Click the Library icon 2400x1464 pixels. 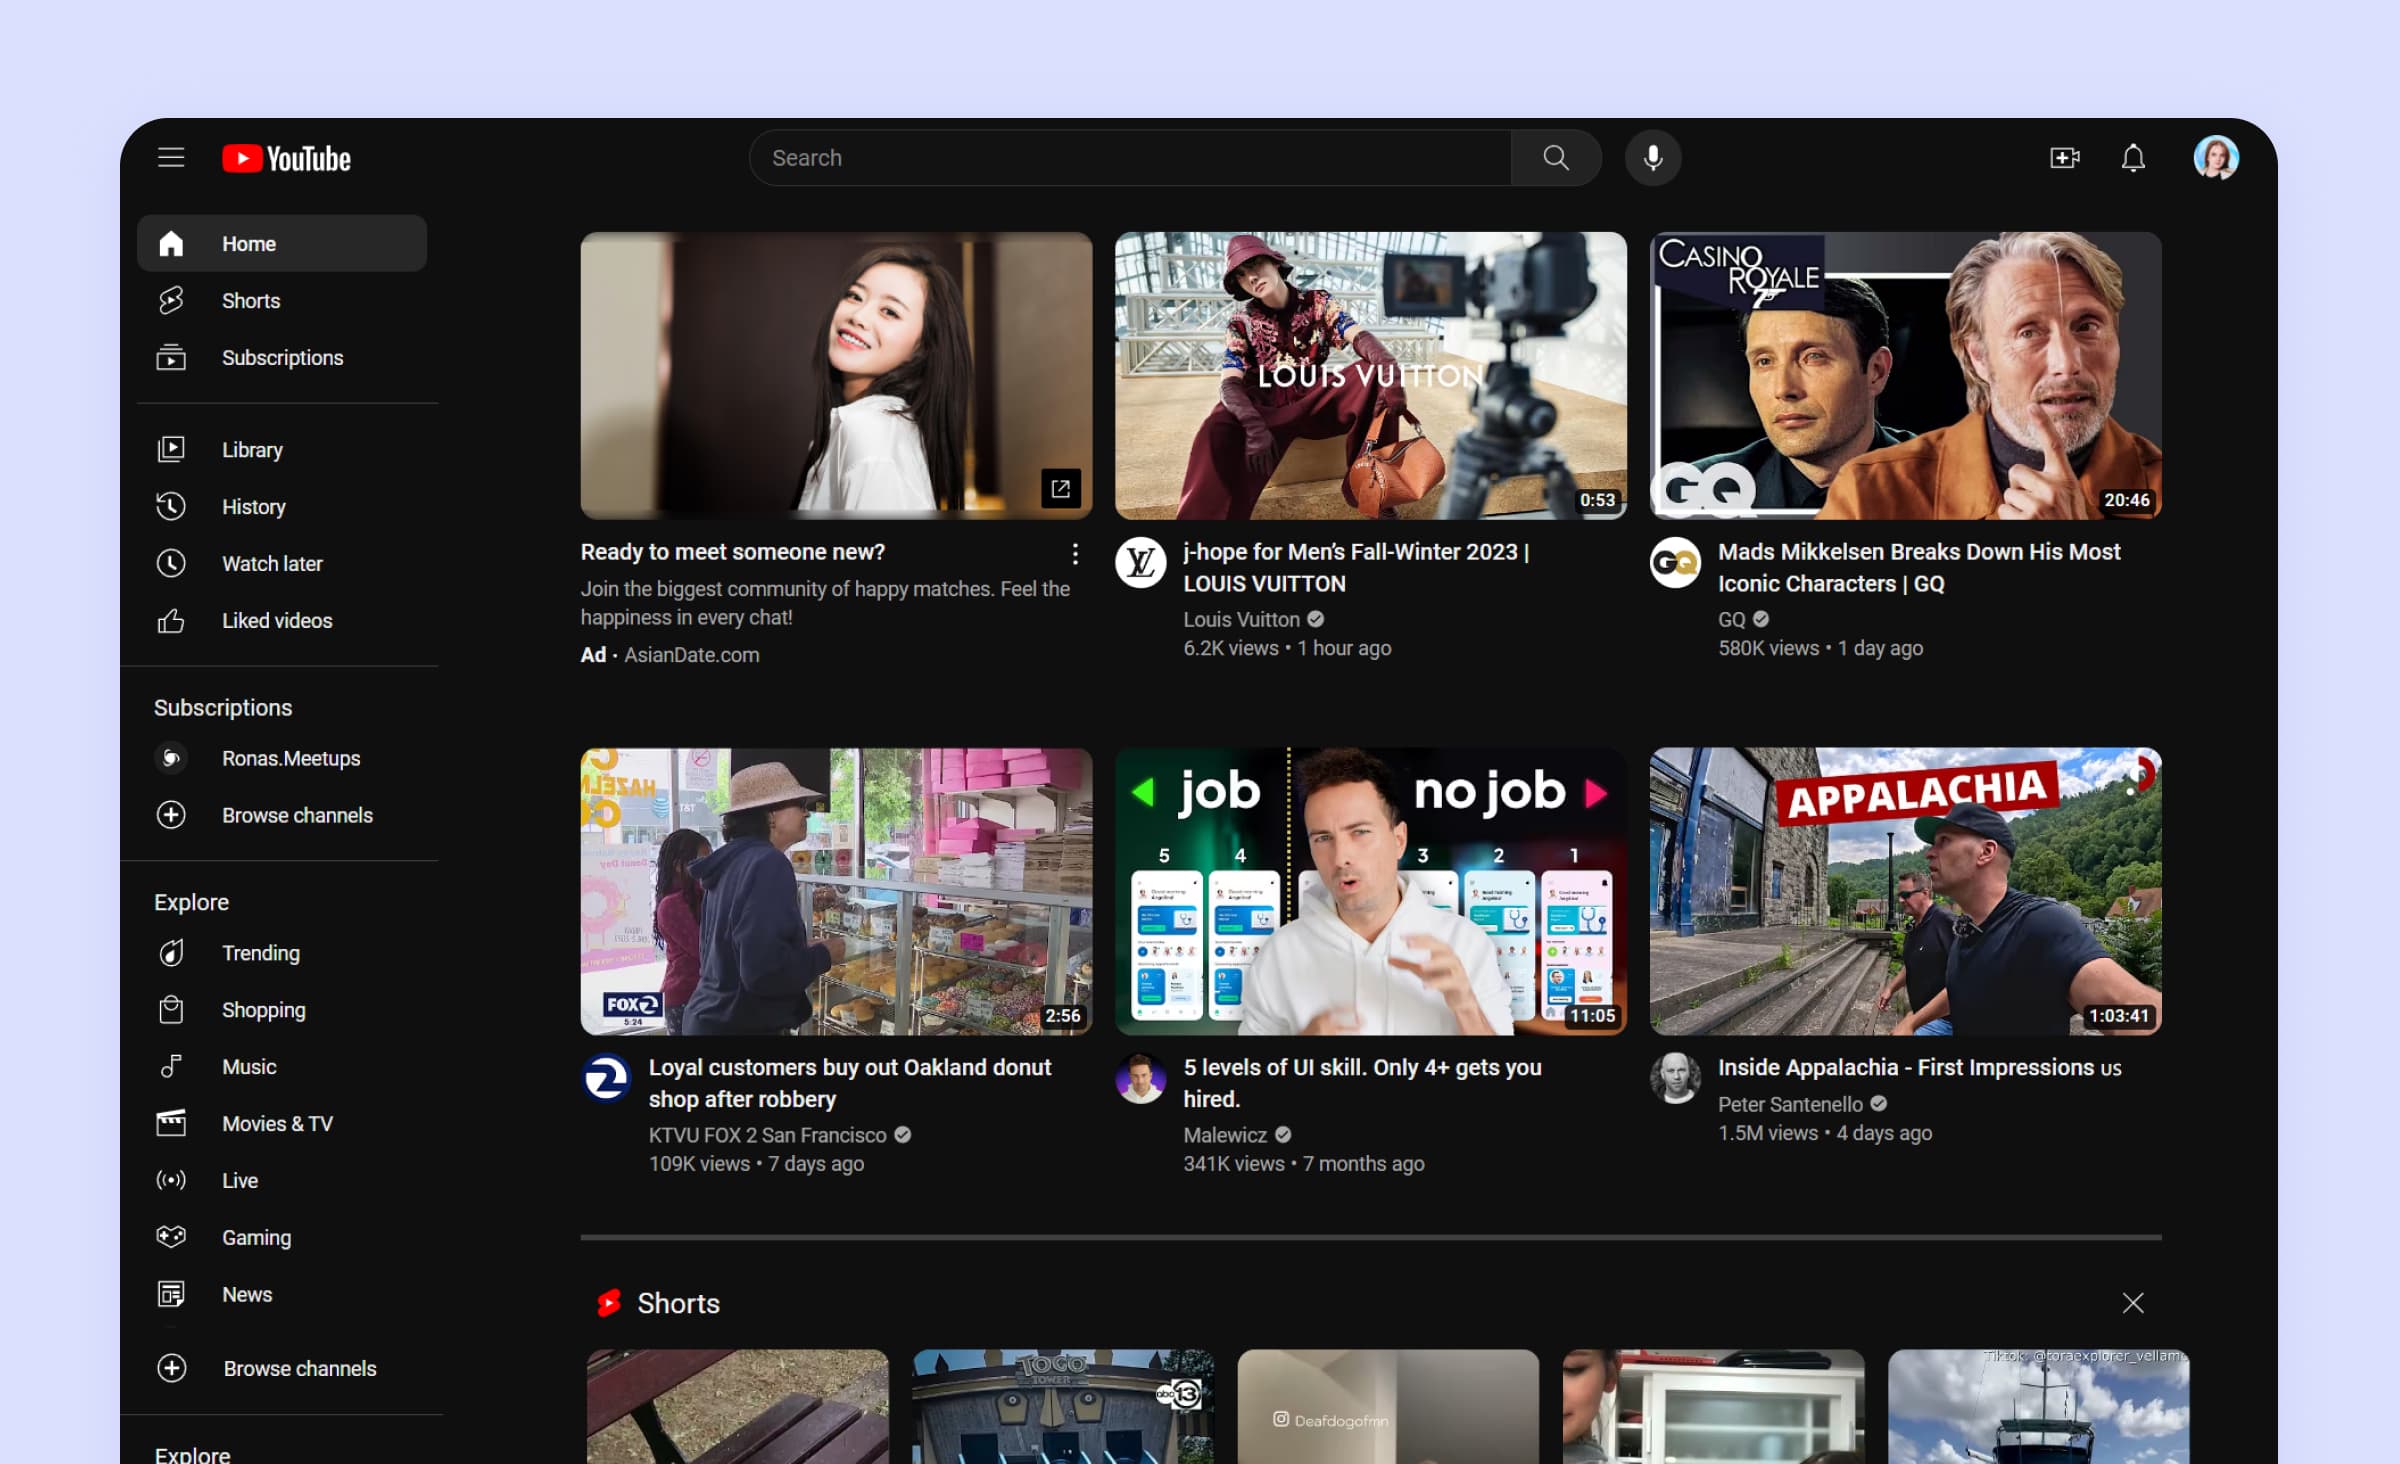click(171, 449)
